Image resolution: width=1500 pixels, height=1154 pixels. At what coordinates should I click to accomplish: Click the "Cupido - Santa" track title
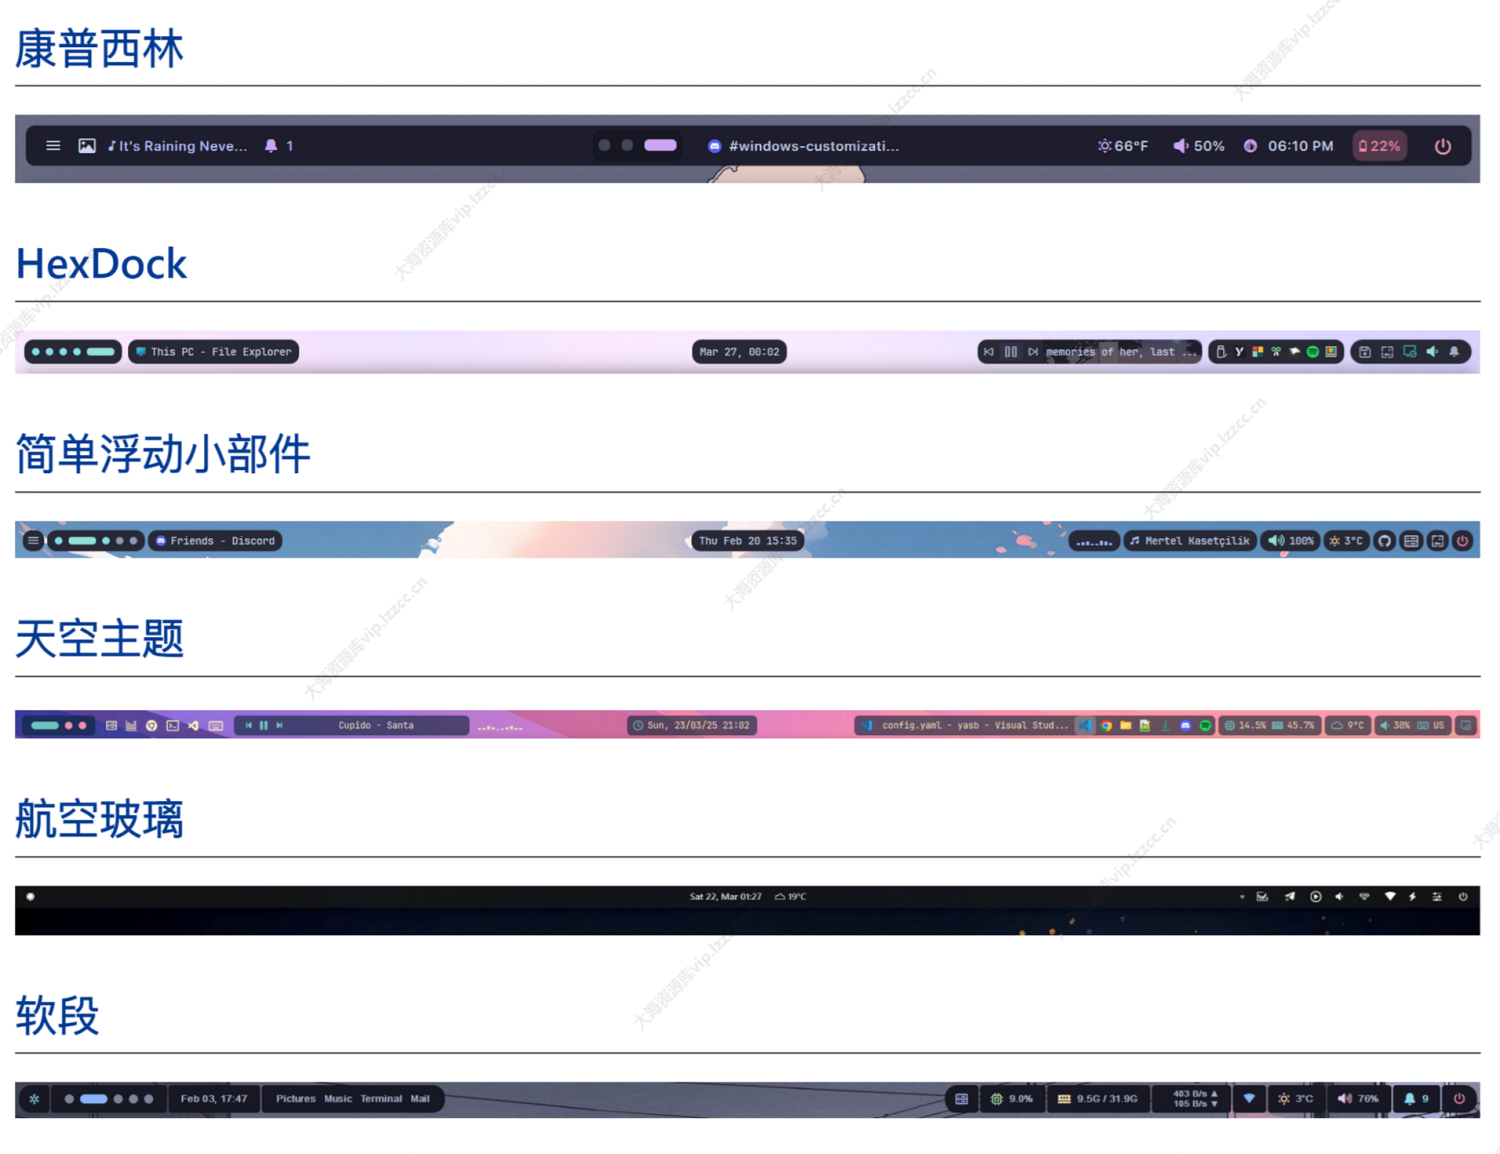[376, 726]
